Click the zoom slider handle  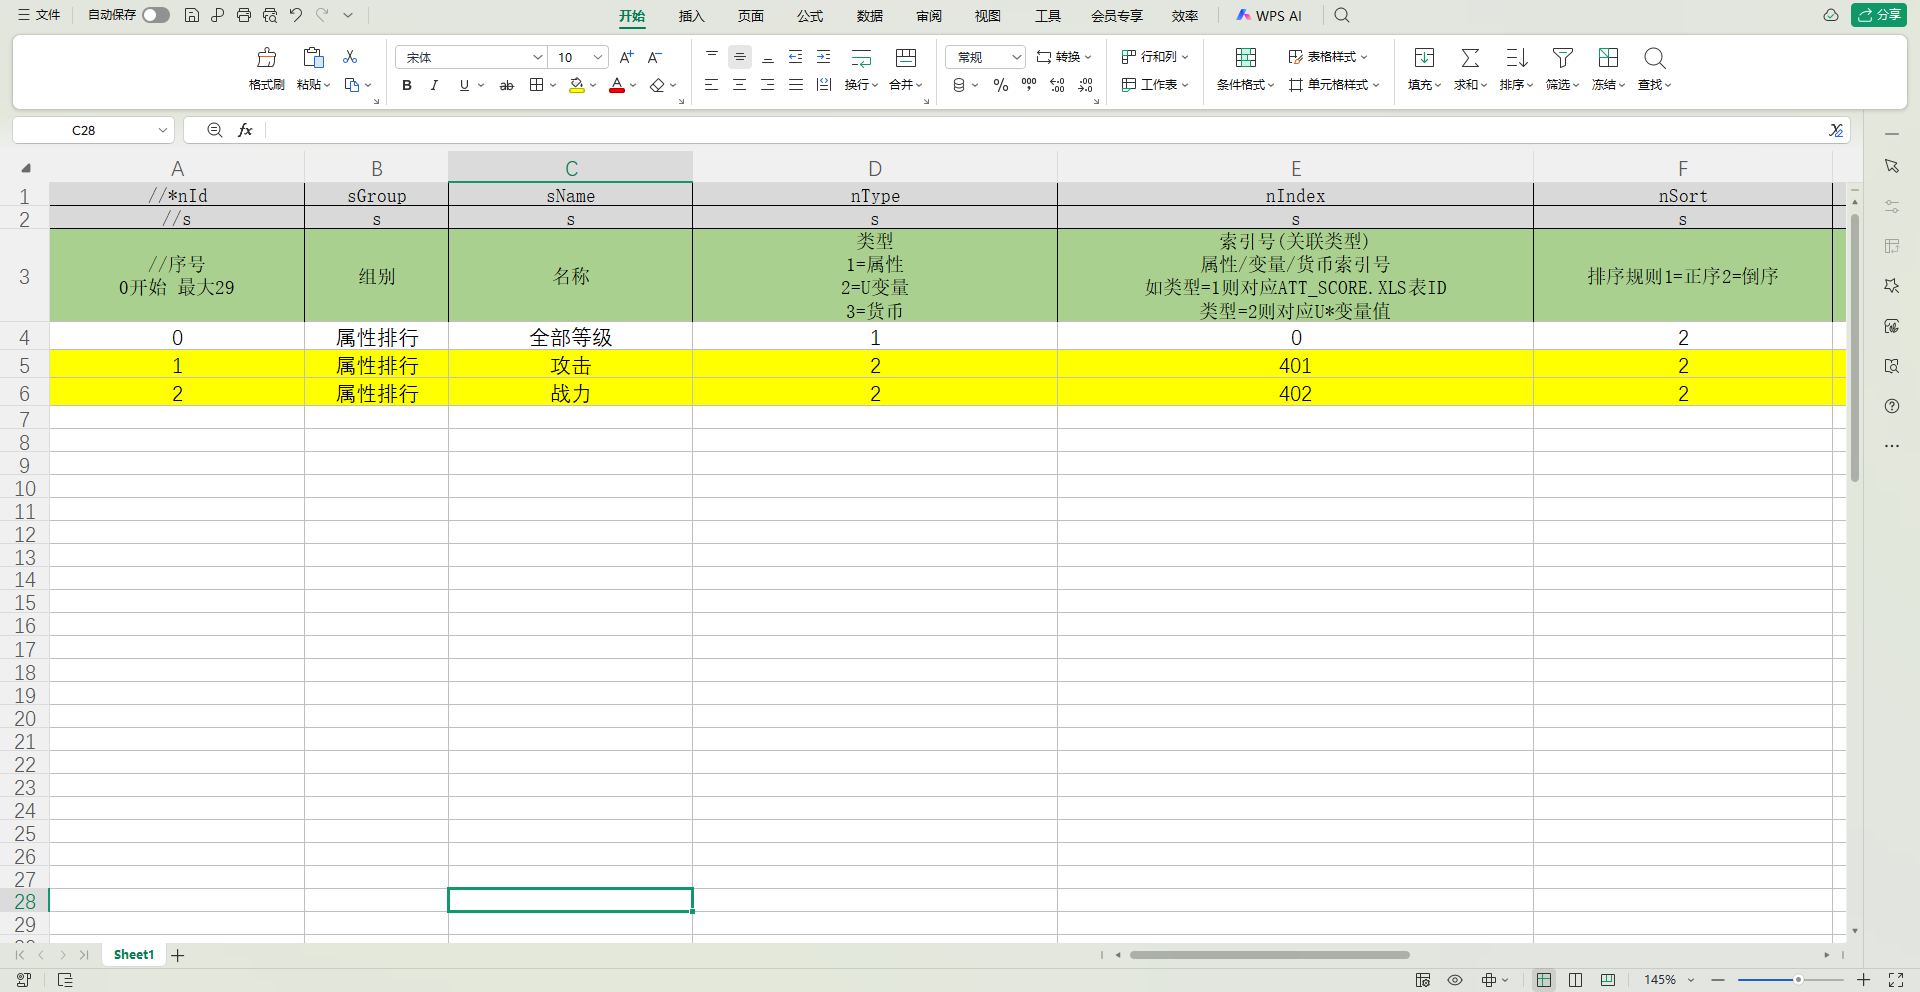[x=1798, y=980]
